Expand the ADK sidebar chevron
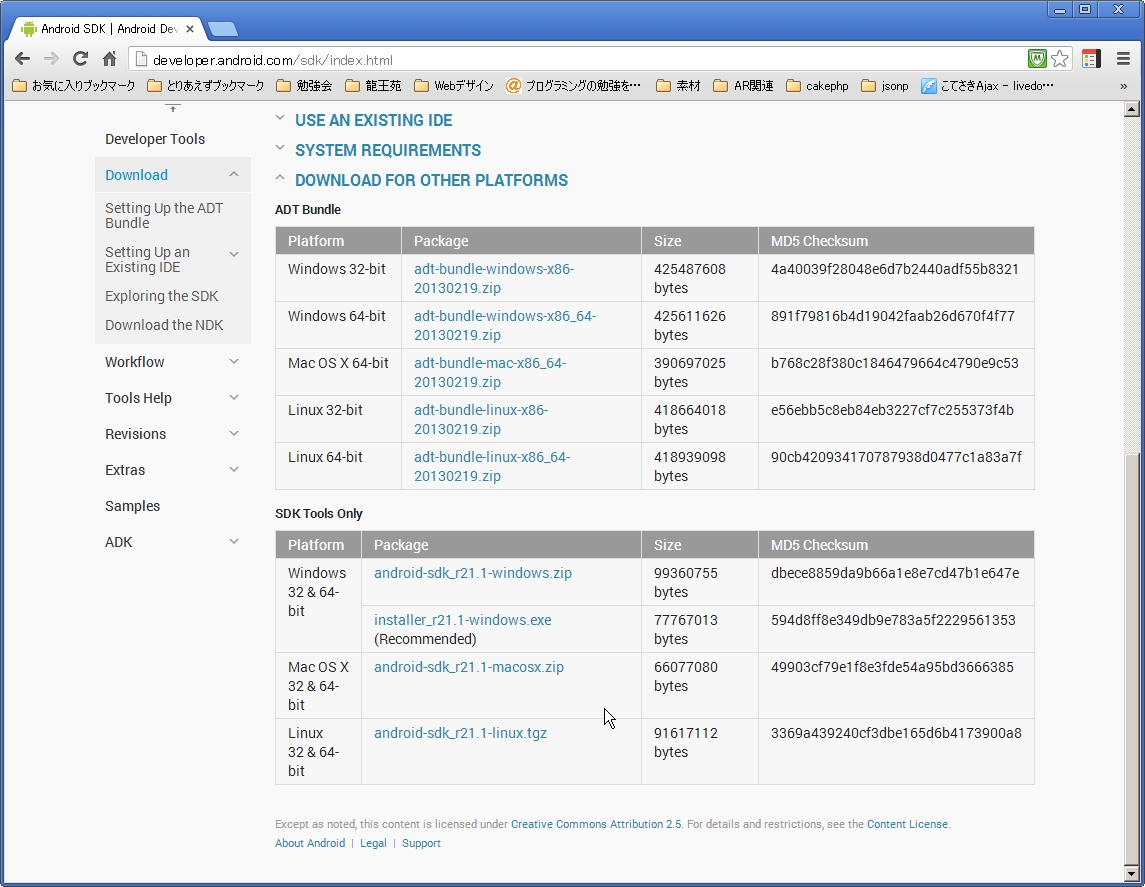Viewport: 1145px width, 887px height. click(x=234, y=541)
